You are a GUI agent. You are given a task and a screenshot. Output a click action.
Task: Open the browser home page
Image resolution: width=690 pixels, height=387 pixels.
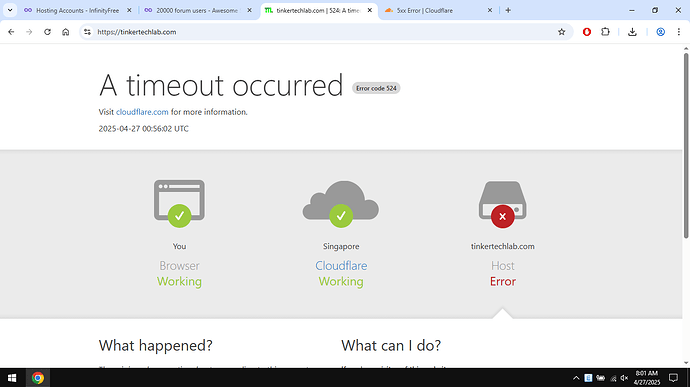point(66,32)
